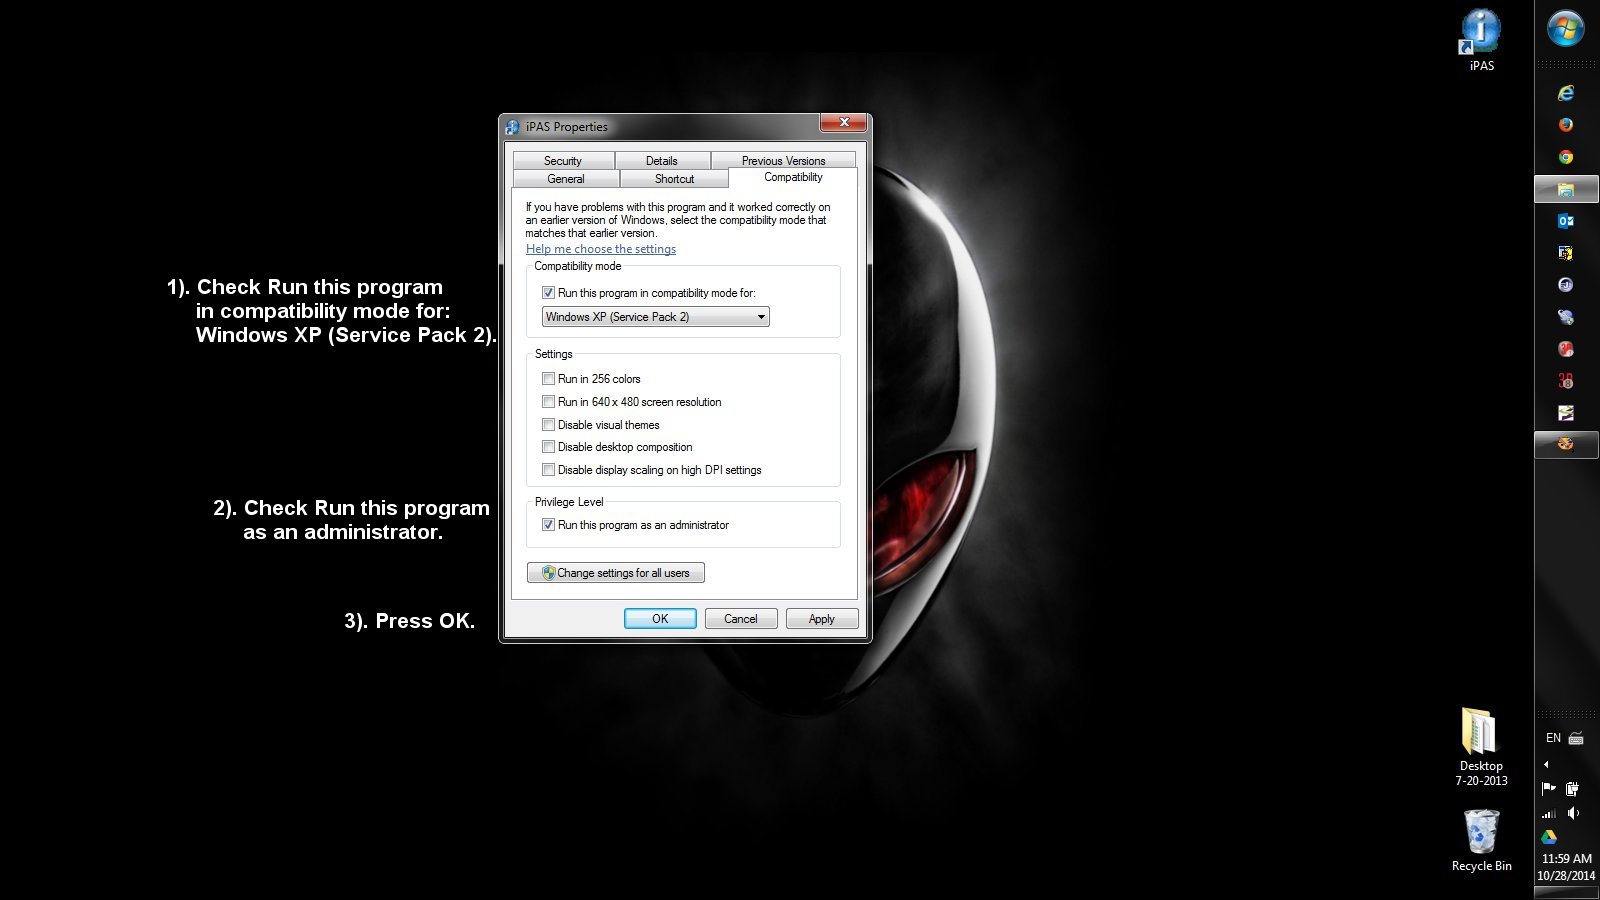Launch Google Chrome from the taskbar
Image resolution: width=1600 pixels, height=900 pixels.
1566,157
